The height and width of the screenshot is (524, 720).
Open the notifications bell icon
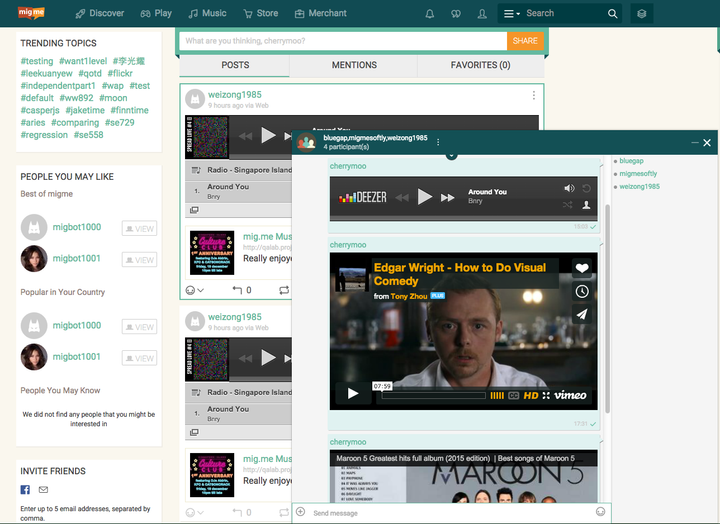(x=430, y=14)
